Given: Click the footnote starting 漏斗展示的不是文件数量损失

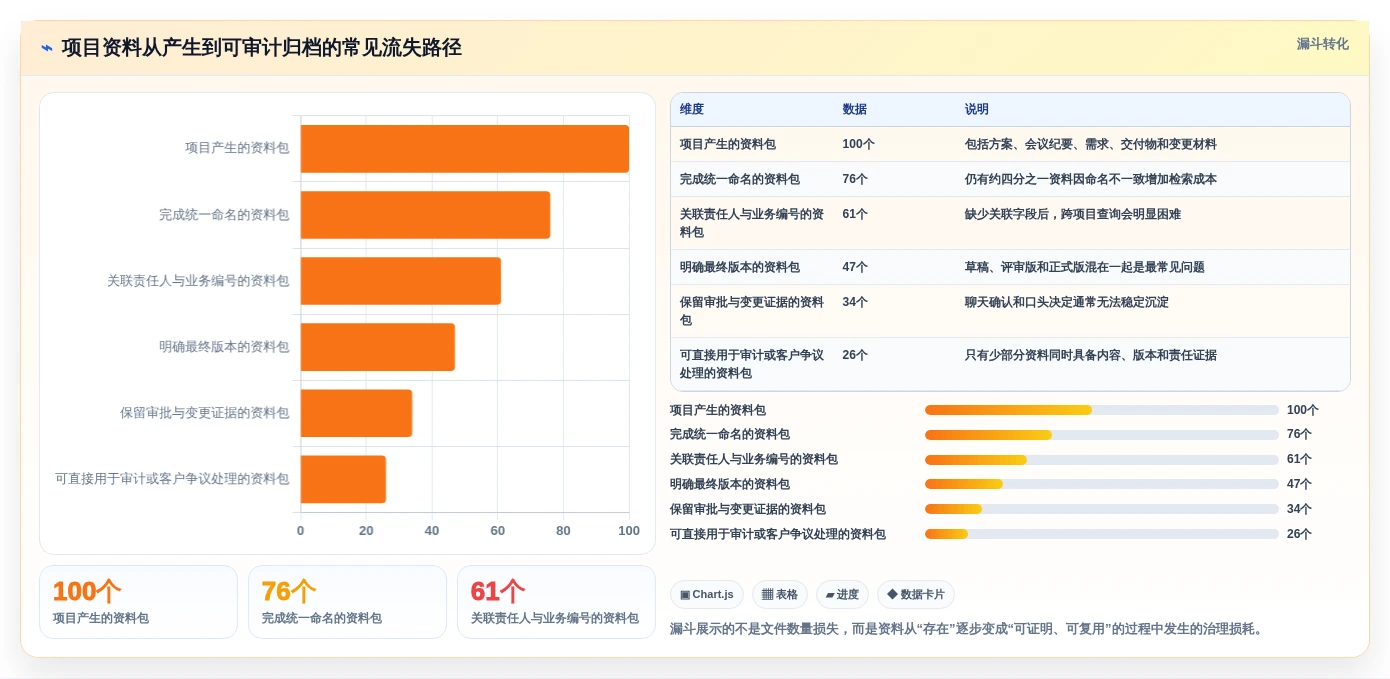Looking at the screenshot, I should pyautogui.click(x=968, y=629).
